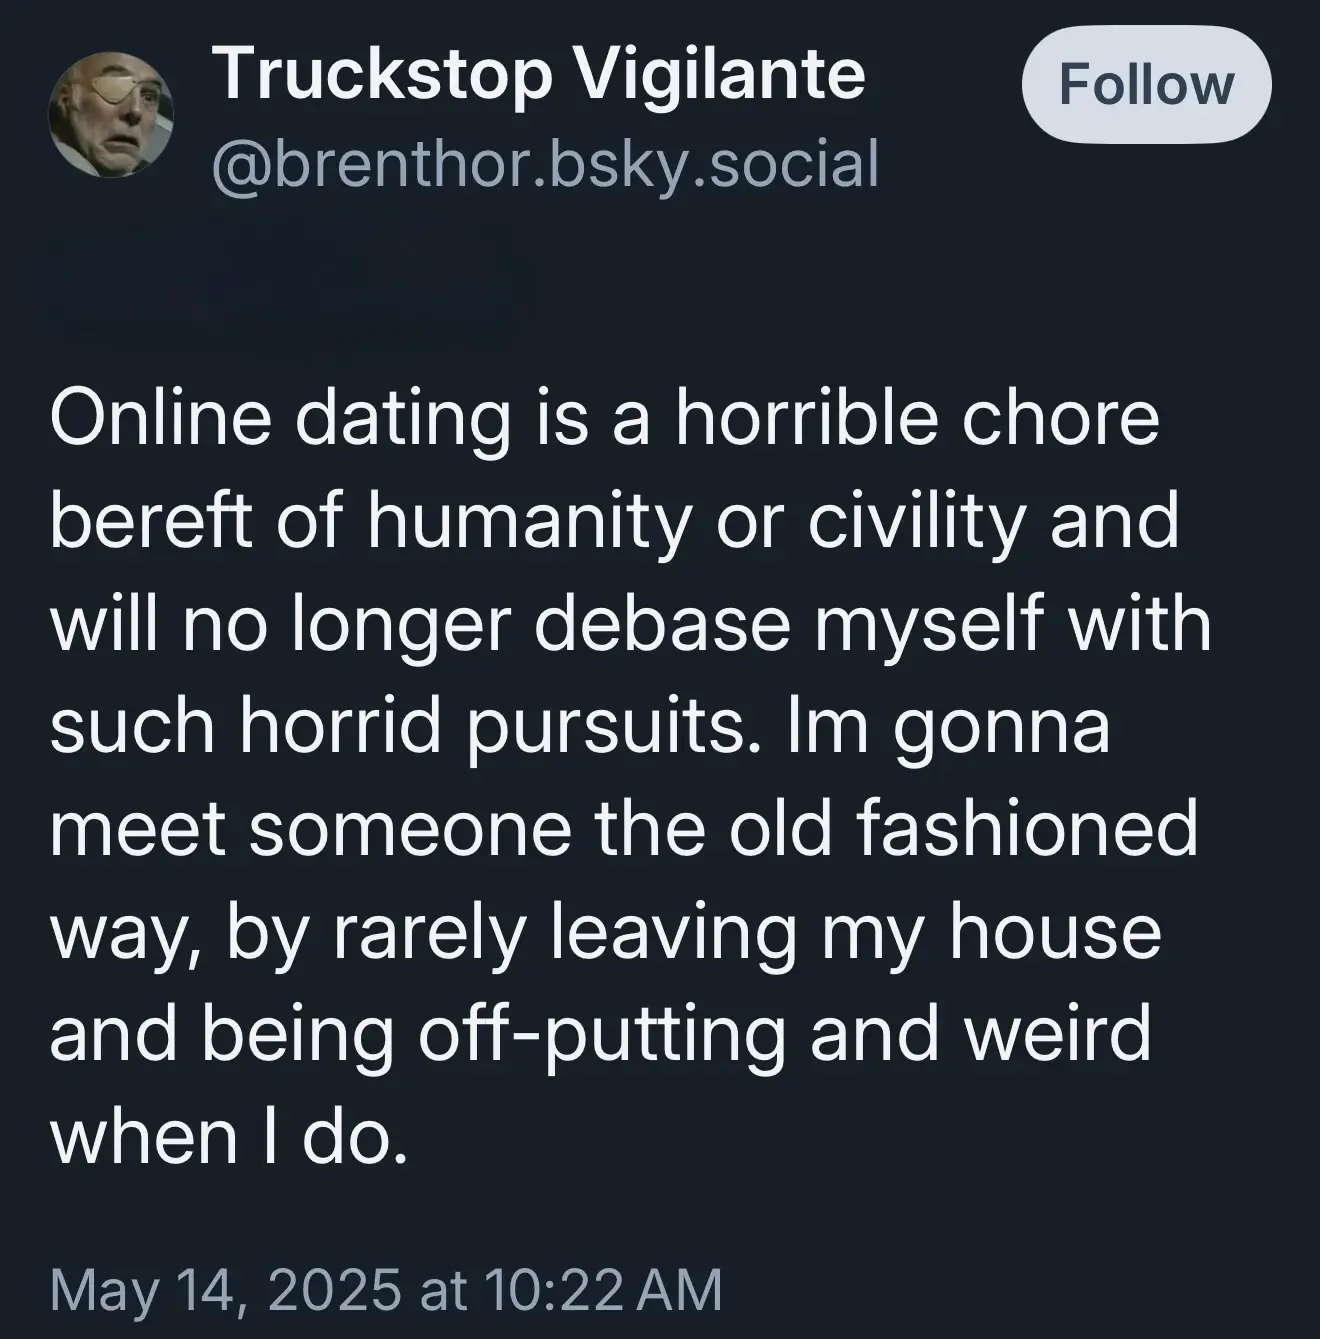Open the May 14, 2025 timestamp

[385, 1289]
